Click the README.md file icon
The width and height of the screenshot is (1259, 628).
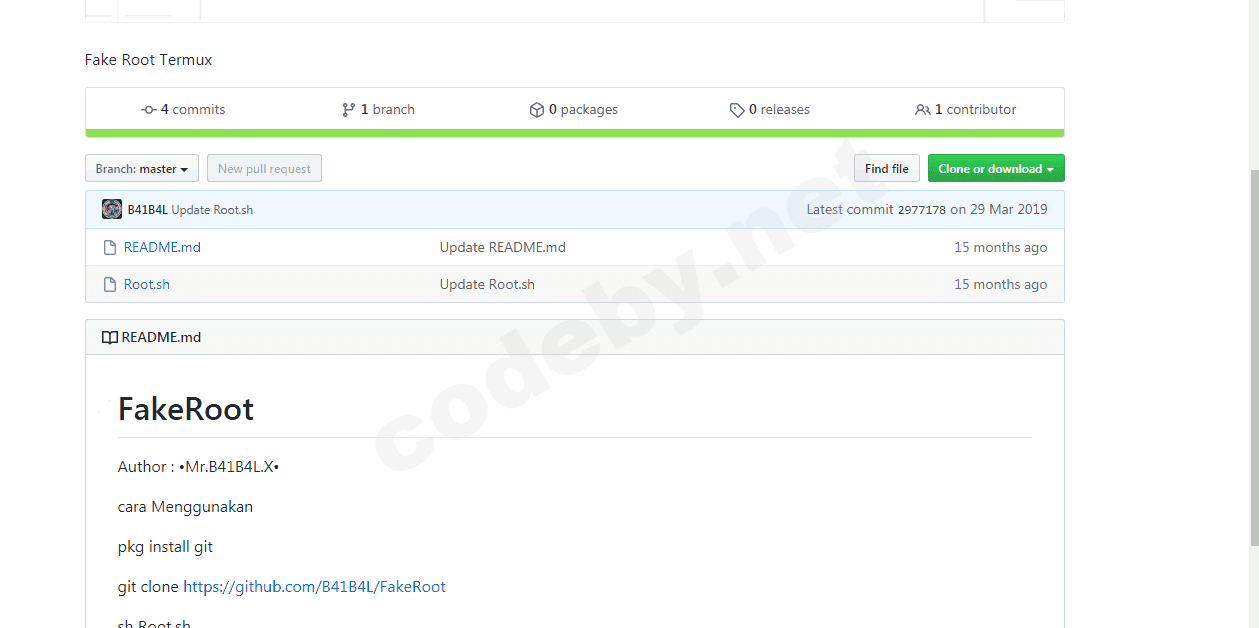click(x=110, y=247)
